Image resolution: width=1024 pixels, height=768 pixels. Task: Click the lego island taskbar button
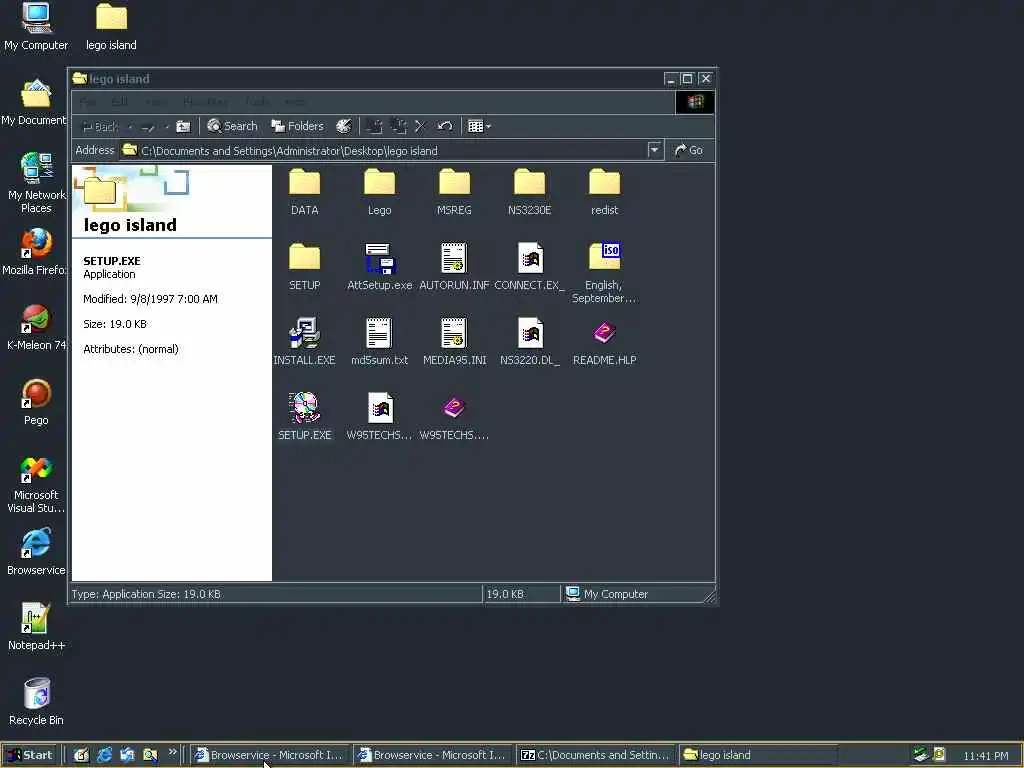758,755
